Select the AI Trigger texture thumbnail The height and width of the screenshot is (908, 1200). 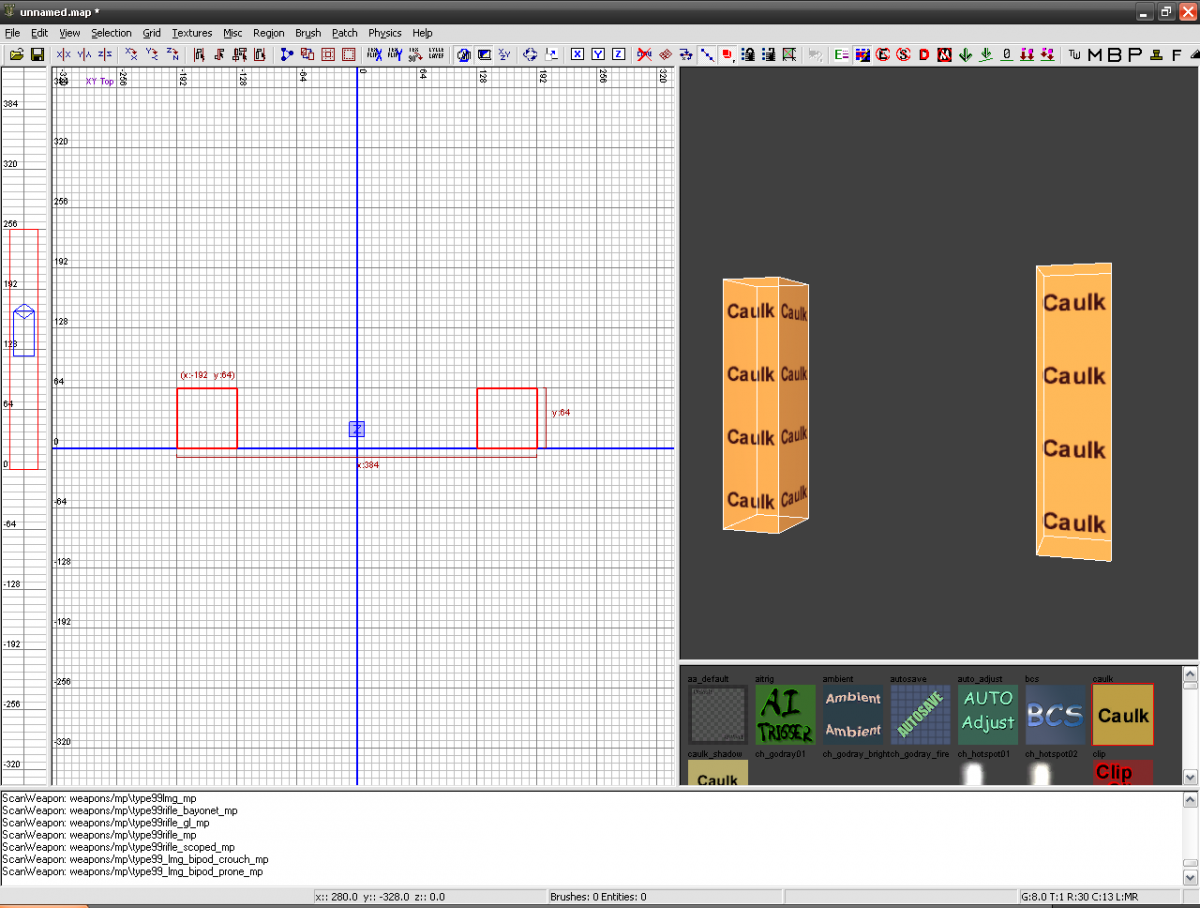[784, 714]
